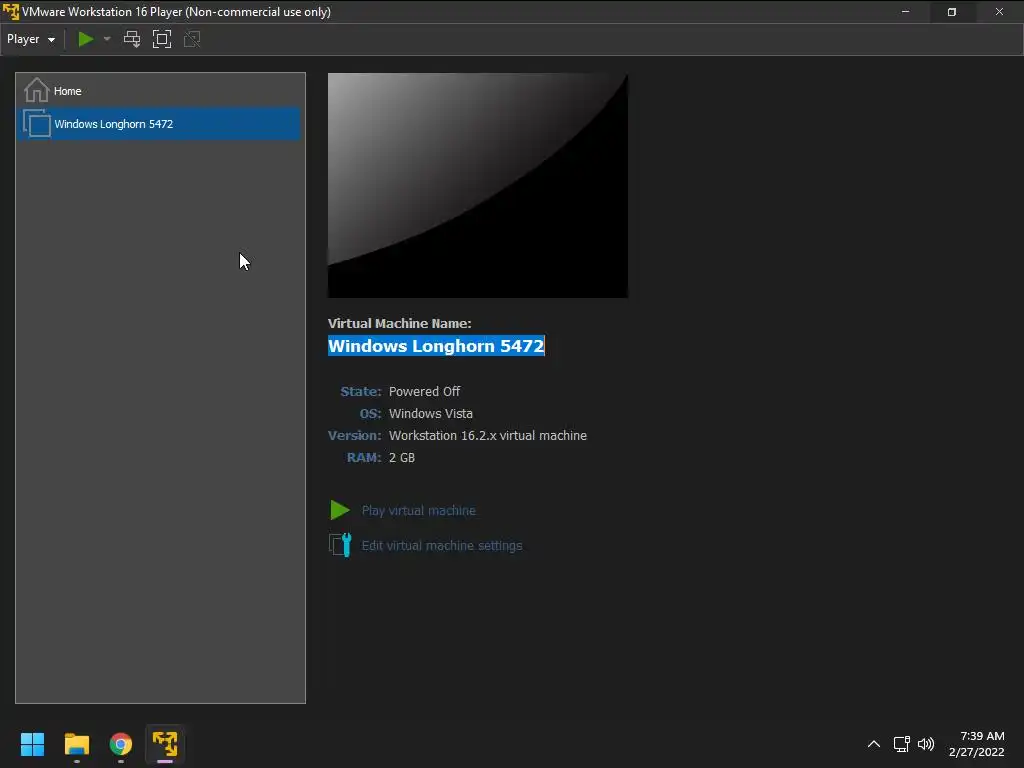Click the Home house icon
1024x768 pixels.
37,90
